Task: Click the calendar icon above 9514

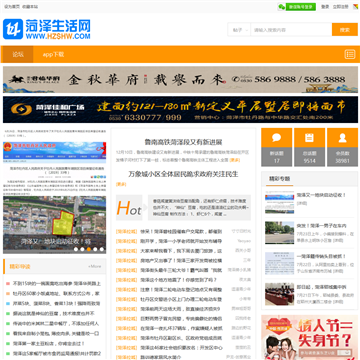Action: (309, 138)
